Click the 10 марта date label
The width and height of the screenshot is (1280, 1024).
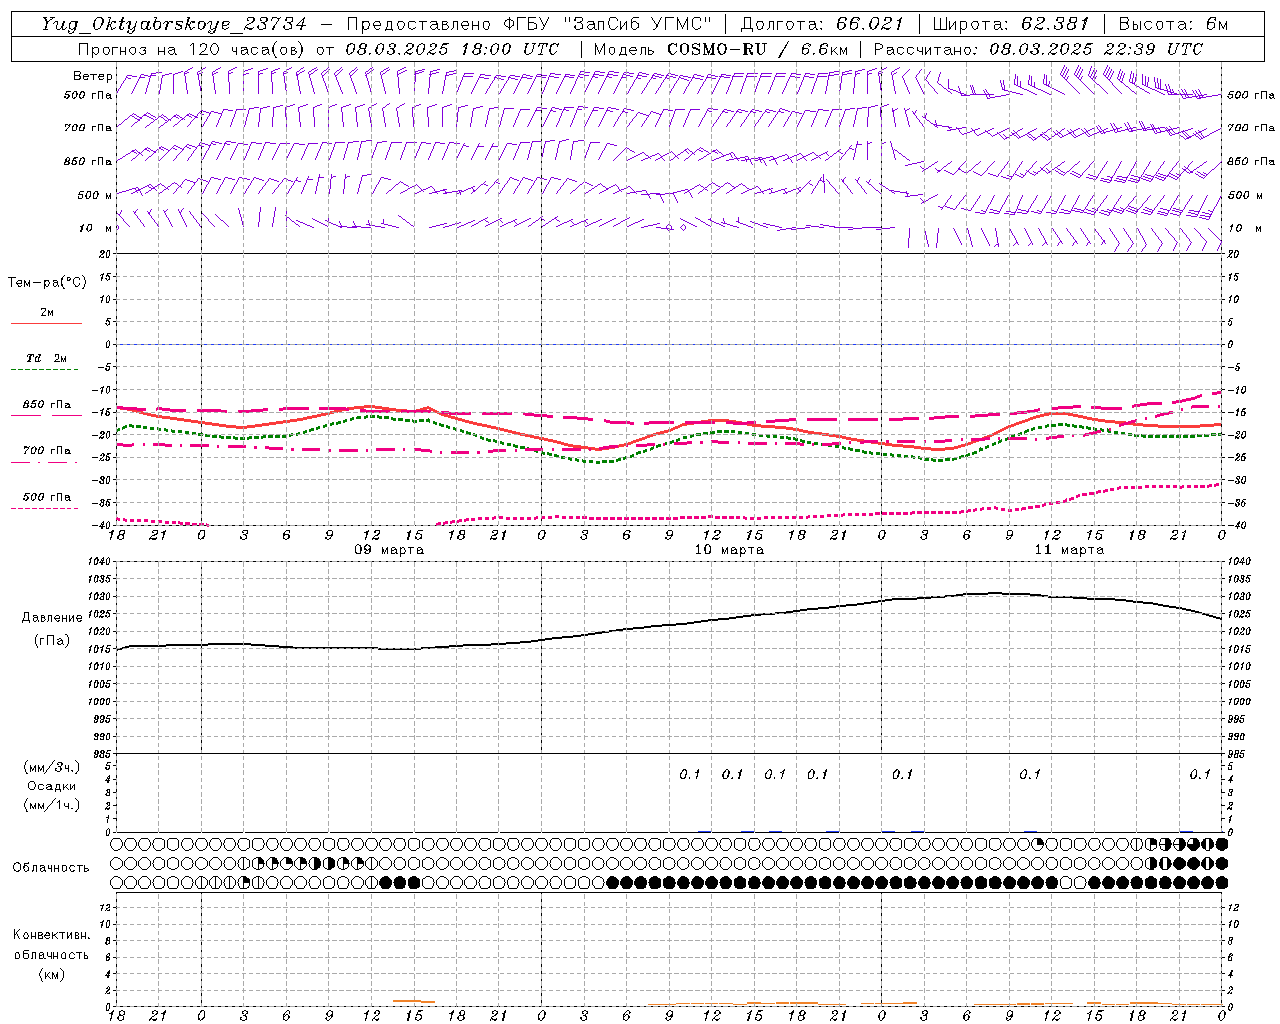[x=729, y=550]
